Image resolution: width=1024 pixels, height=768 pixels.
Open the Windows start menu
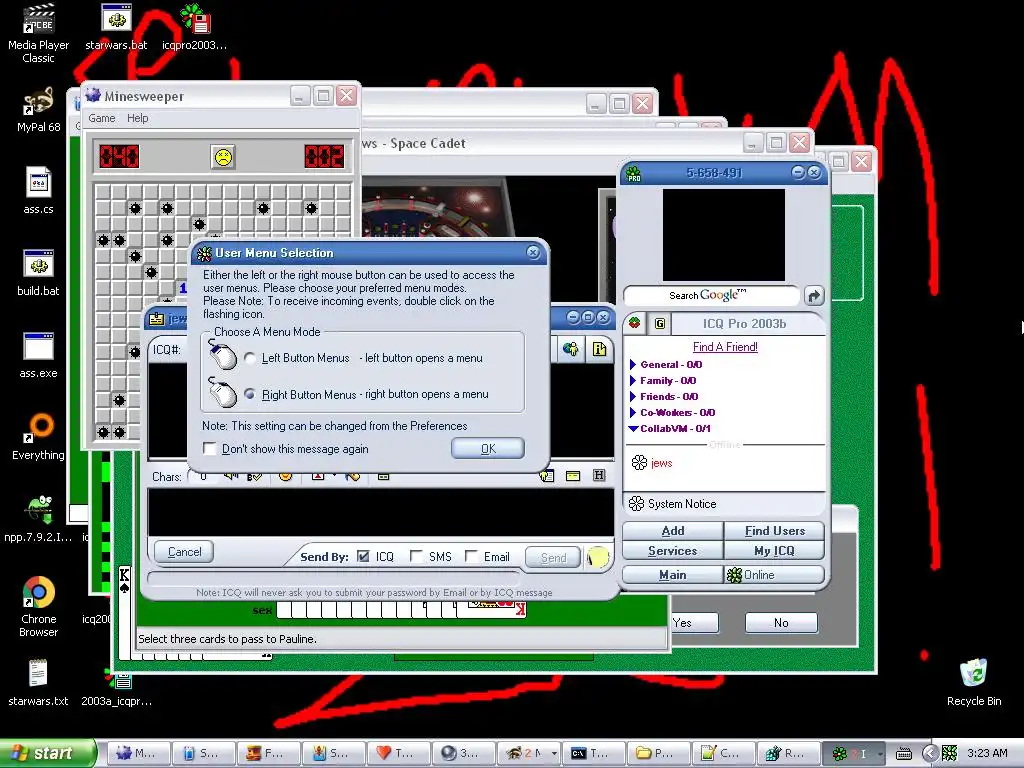47,753
